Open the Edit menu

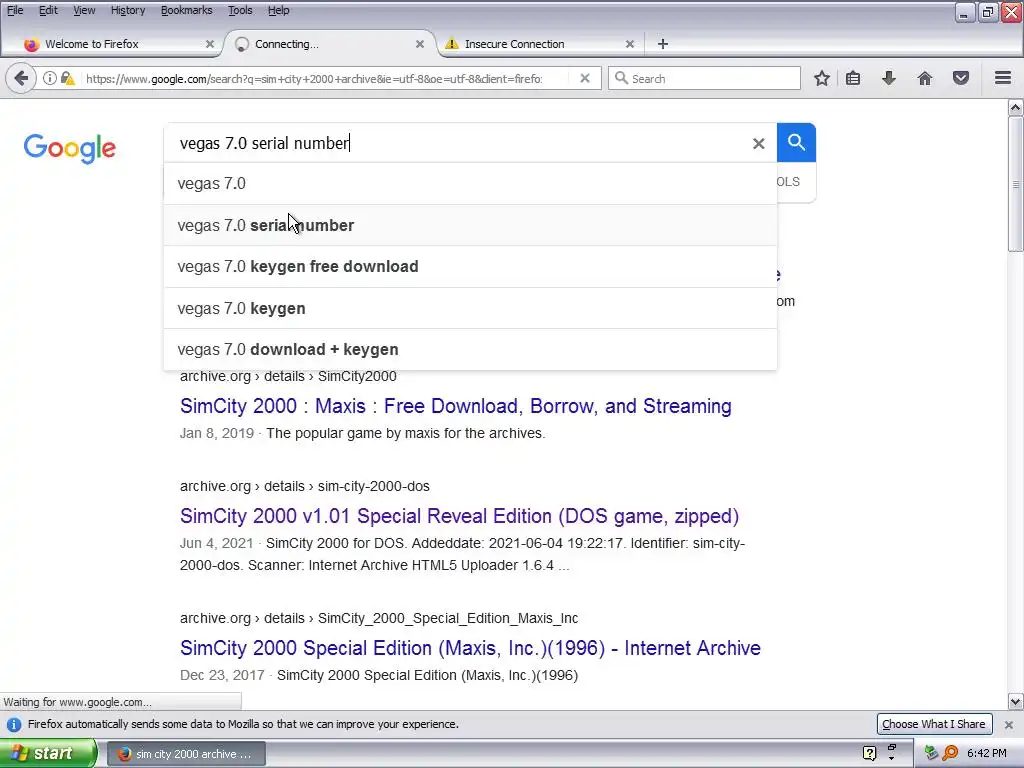[x=48, y=10]
